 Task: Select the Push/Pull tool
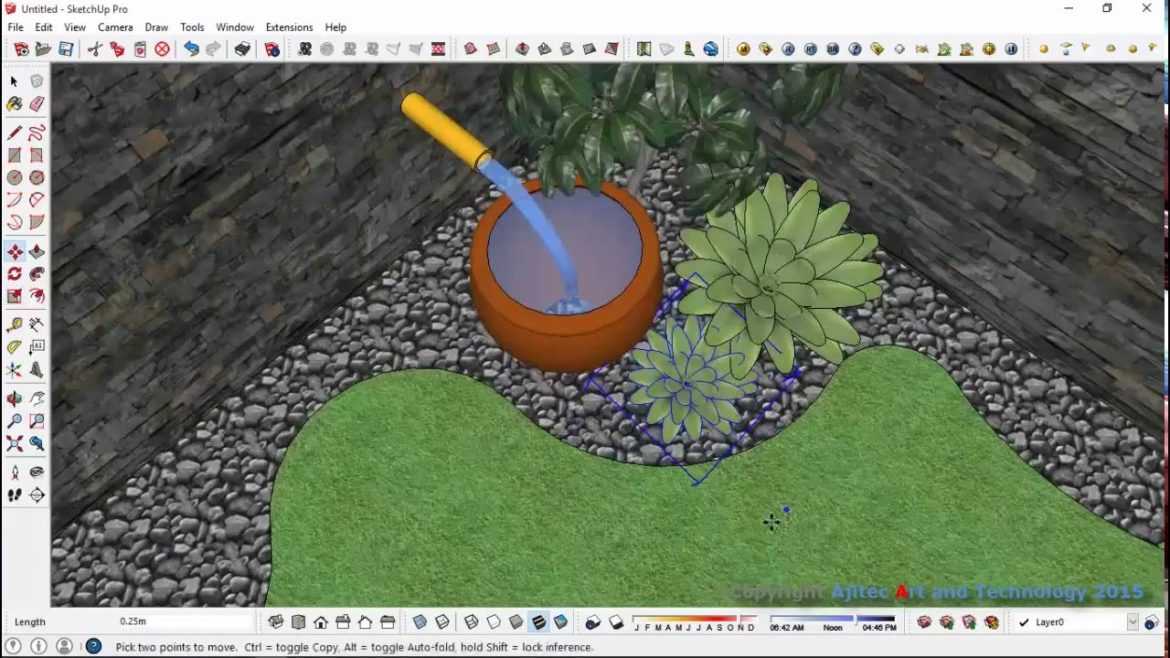pyautogui.click(x=37, y=251)
